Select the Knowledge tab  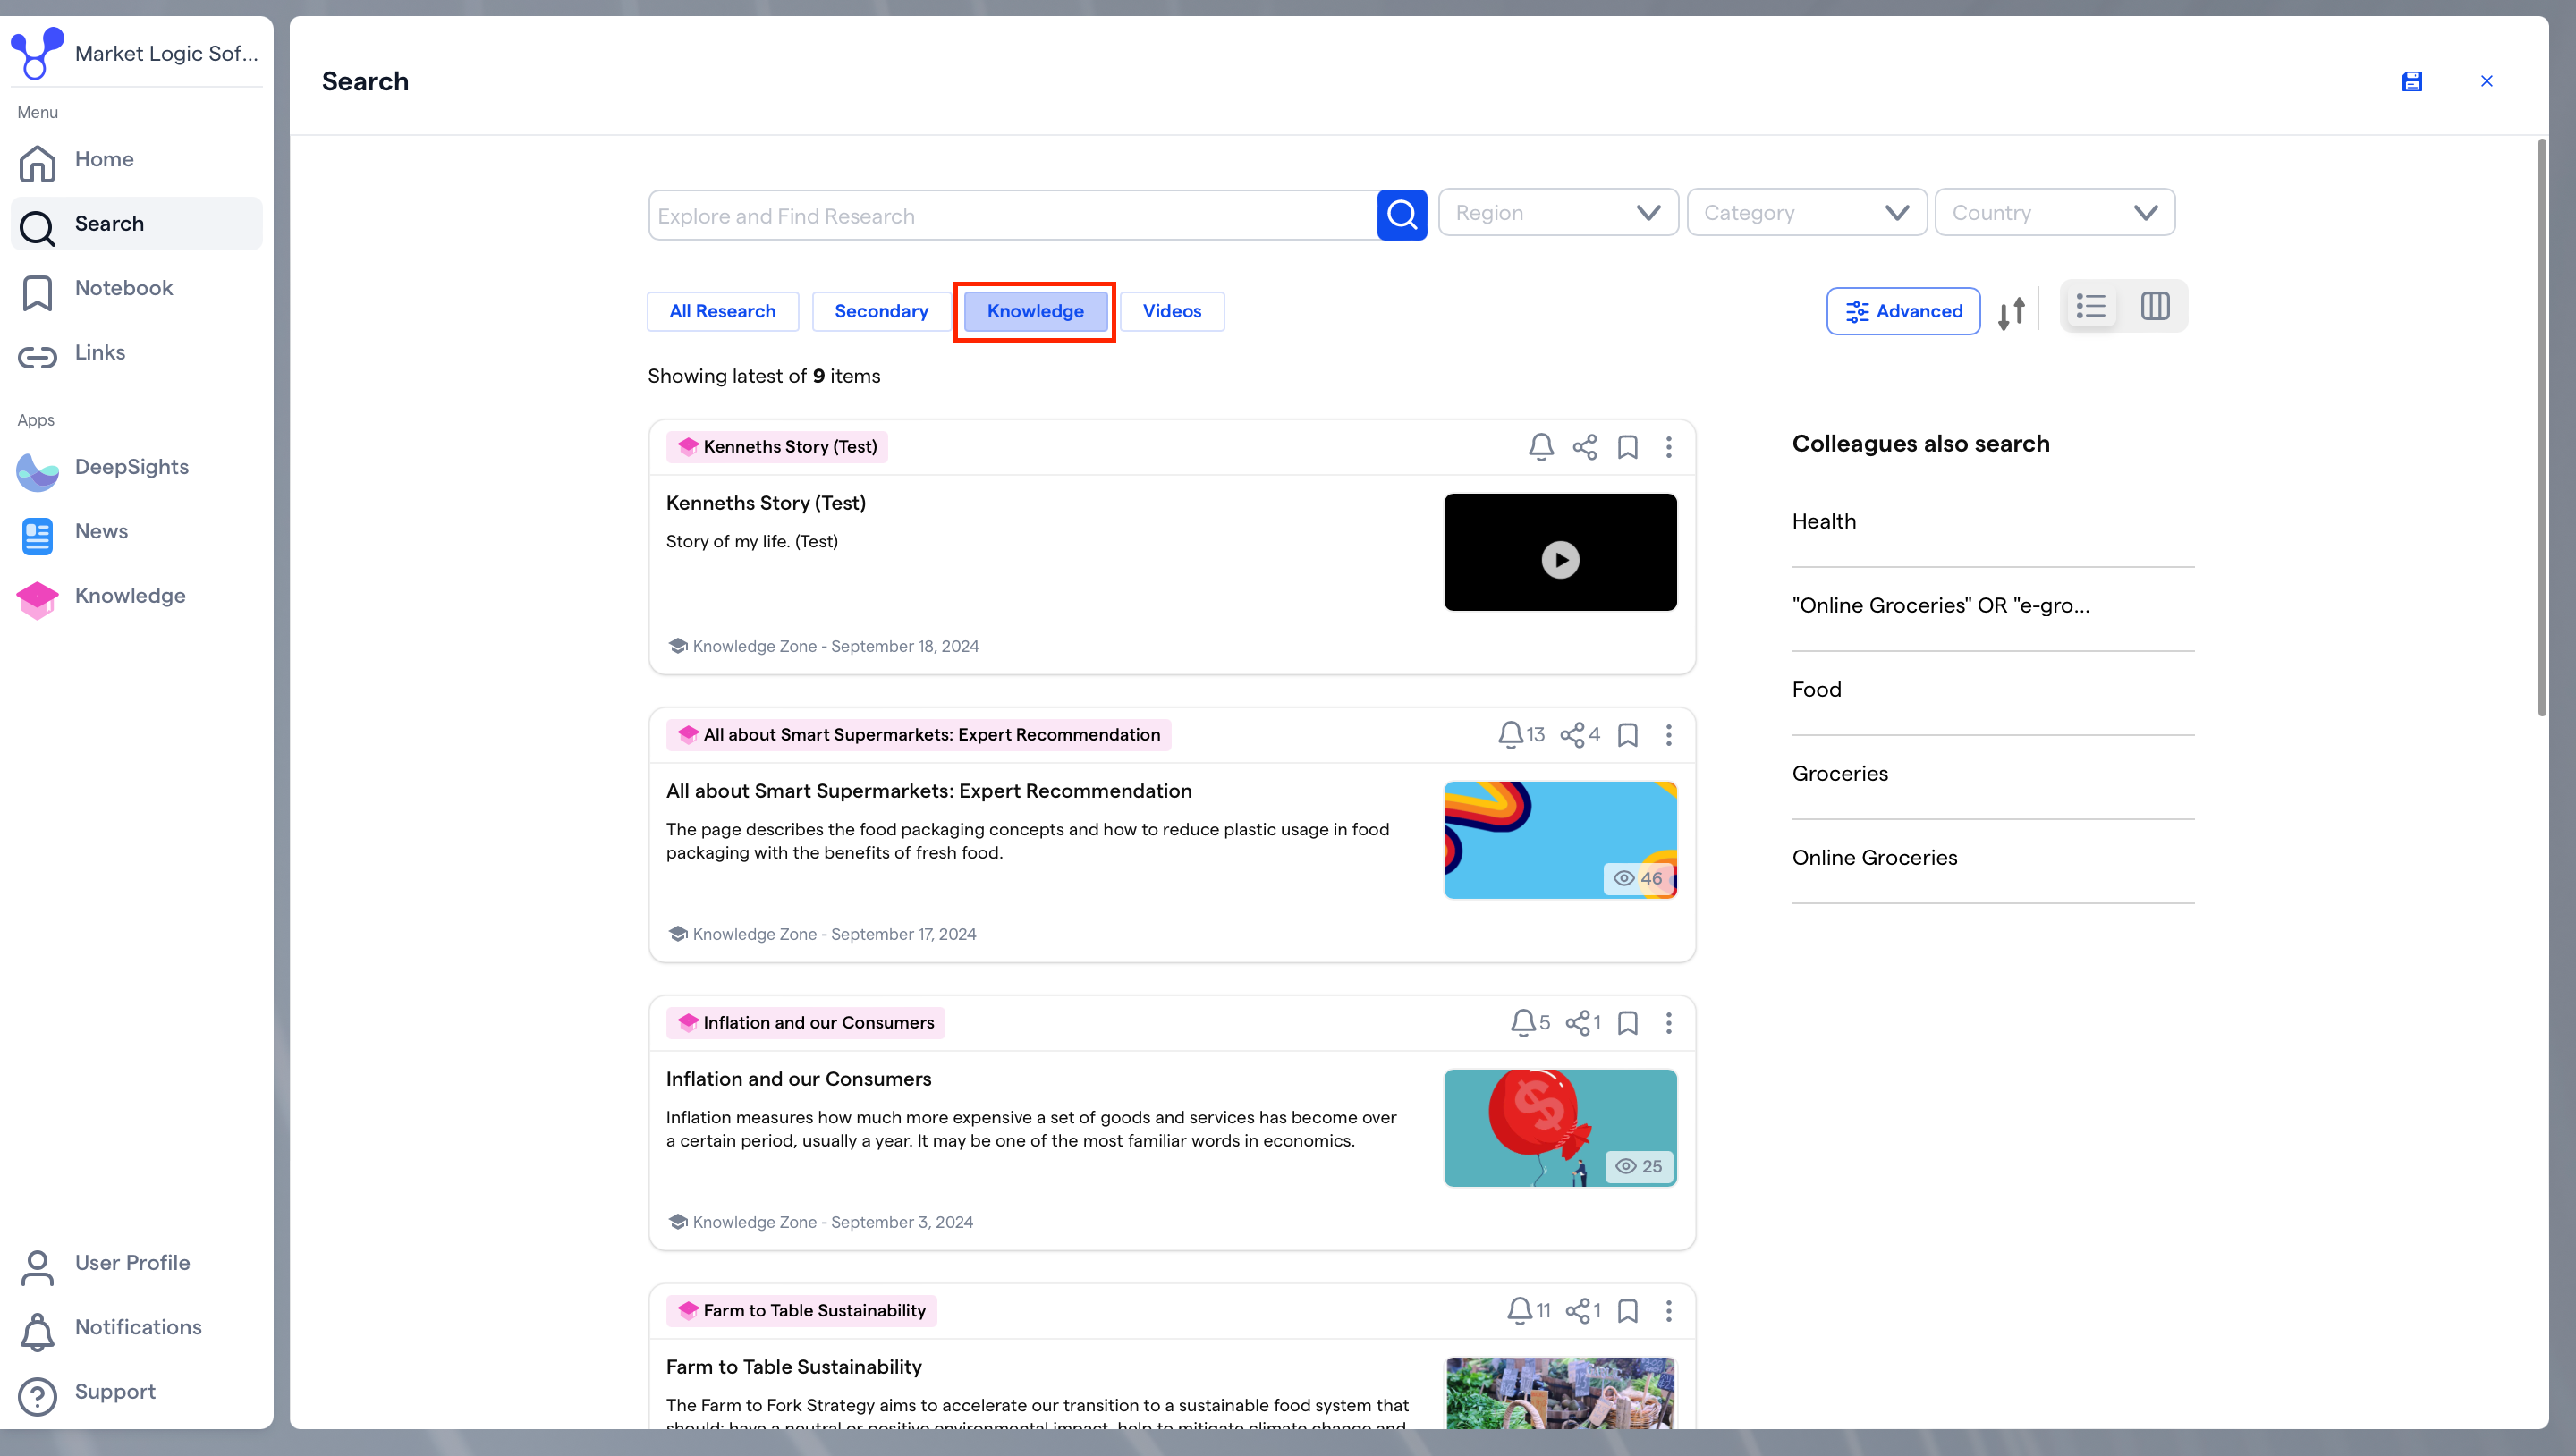1035,312
